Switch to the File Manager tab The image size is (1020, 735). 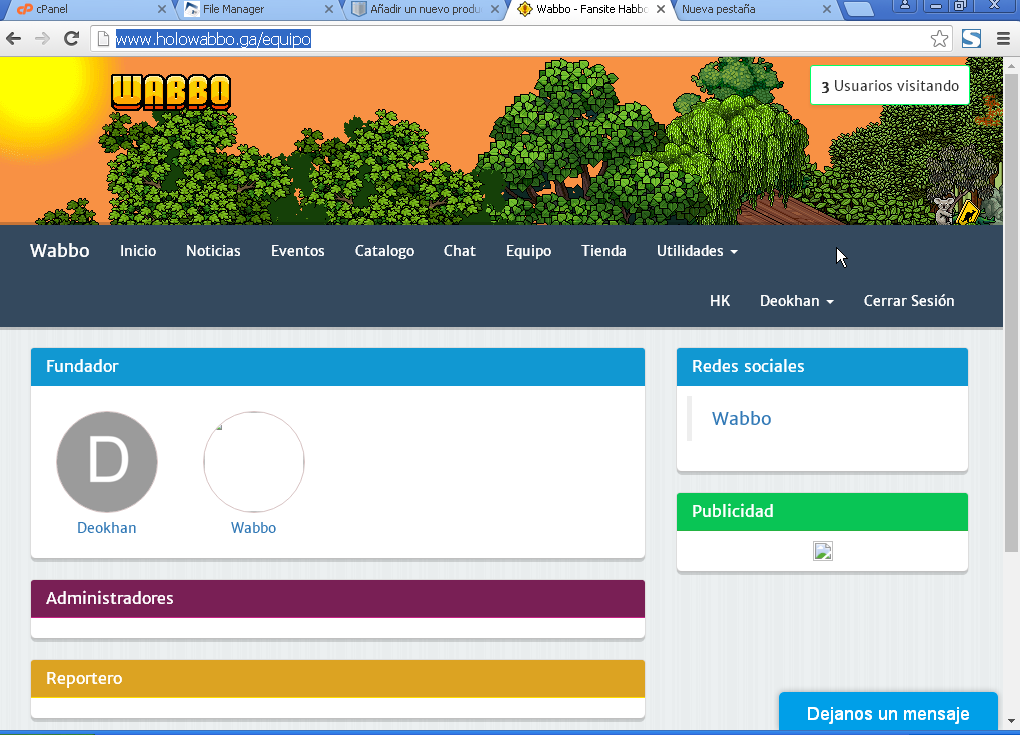[x=255, y=9]
